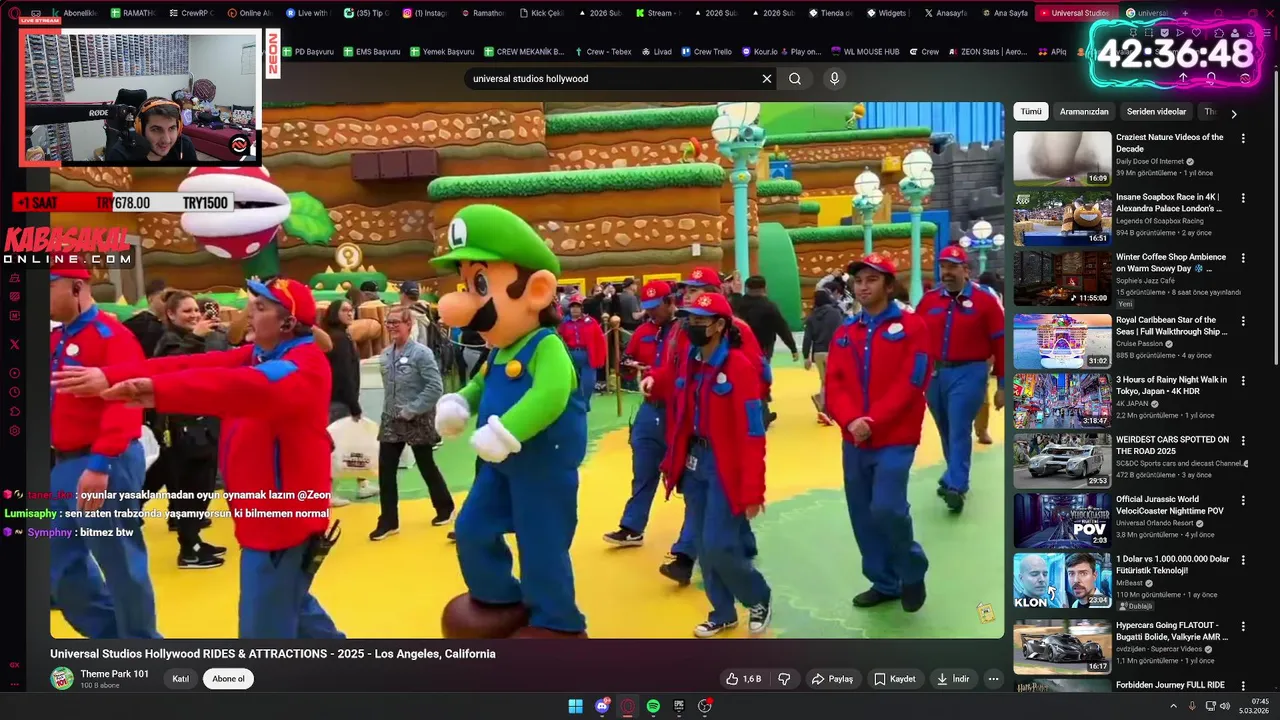Select the Aramanızdan filter chip
1280x720 pixels.
(1084, 112)
